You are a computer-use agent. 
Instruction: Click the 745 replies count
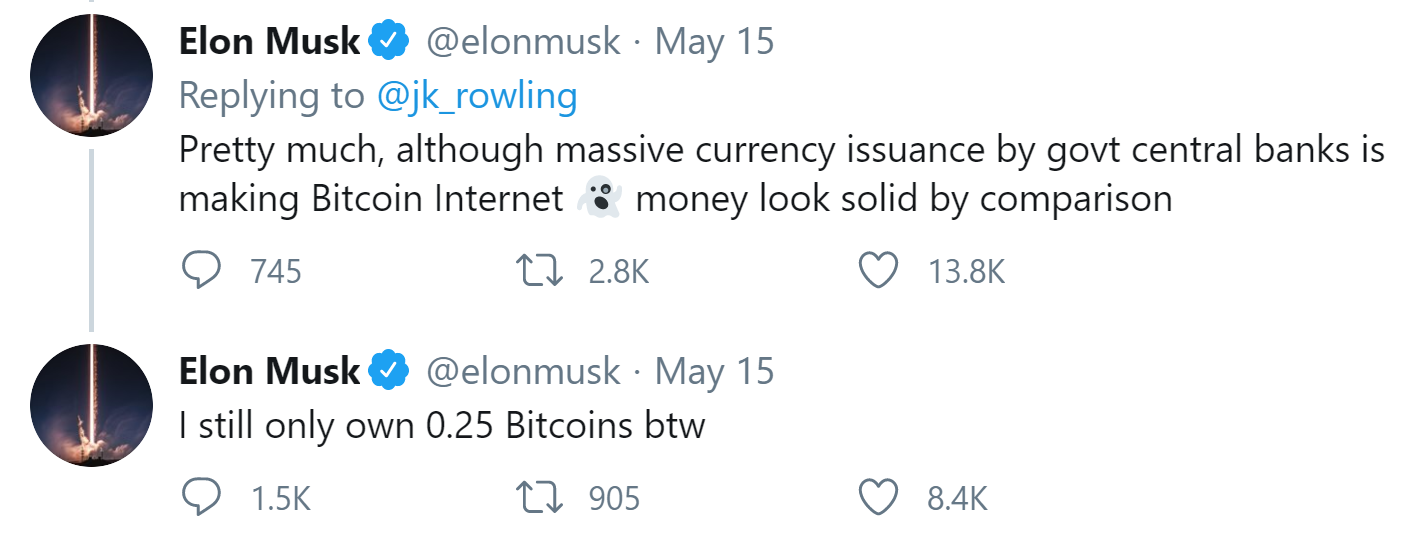click(277, 272)
